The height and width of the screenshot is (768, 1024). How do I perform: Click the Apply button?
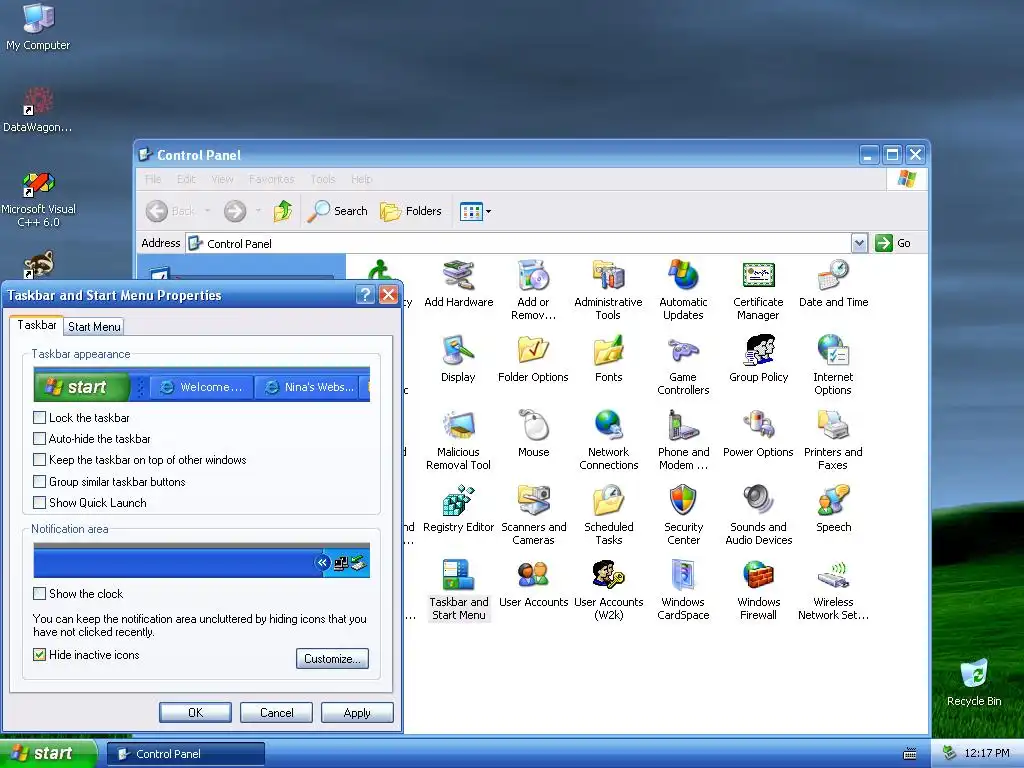(357, 712)
